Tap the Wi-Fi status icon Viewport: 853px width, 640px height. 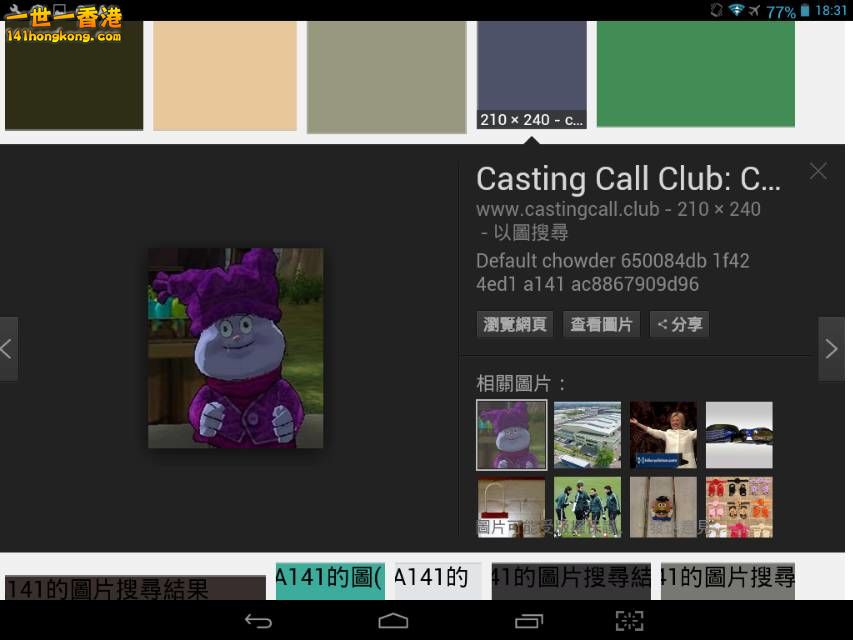click(736, 10)
